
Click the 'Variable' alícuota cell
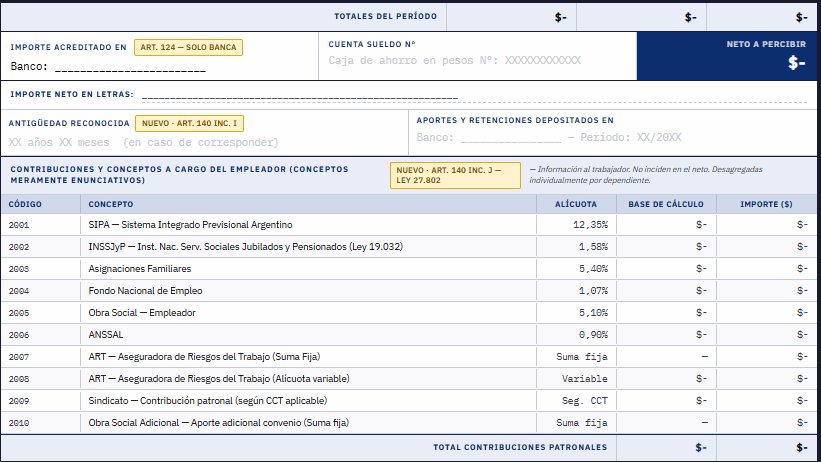point(585,379)
